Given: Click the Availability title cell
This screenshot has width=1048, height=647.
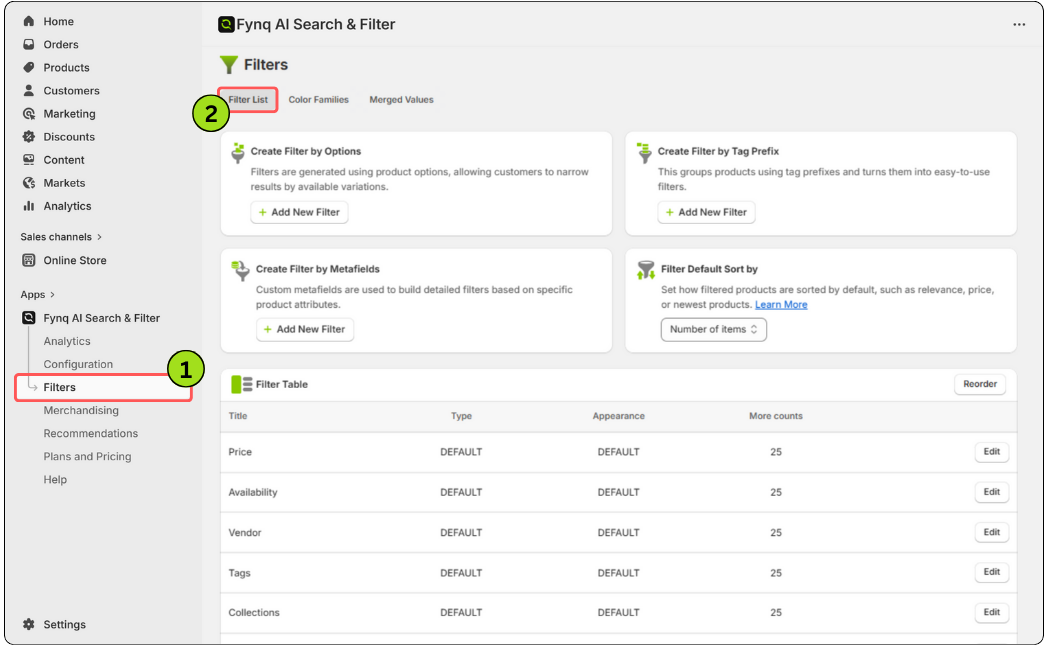Looking at the screenshot, I should tap(253, 493).
